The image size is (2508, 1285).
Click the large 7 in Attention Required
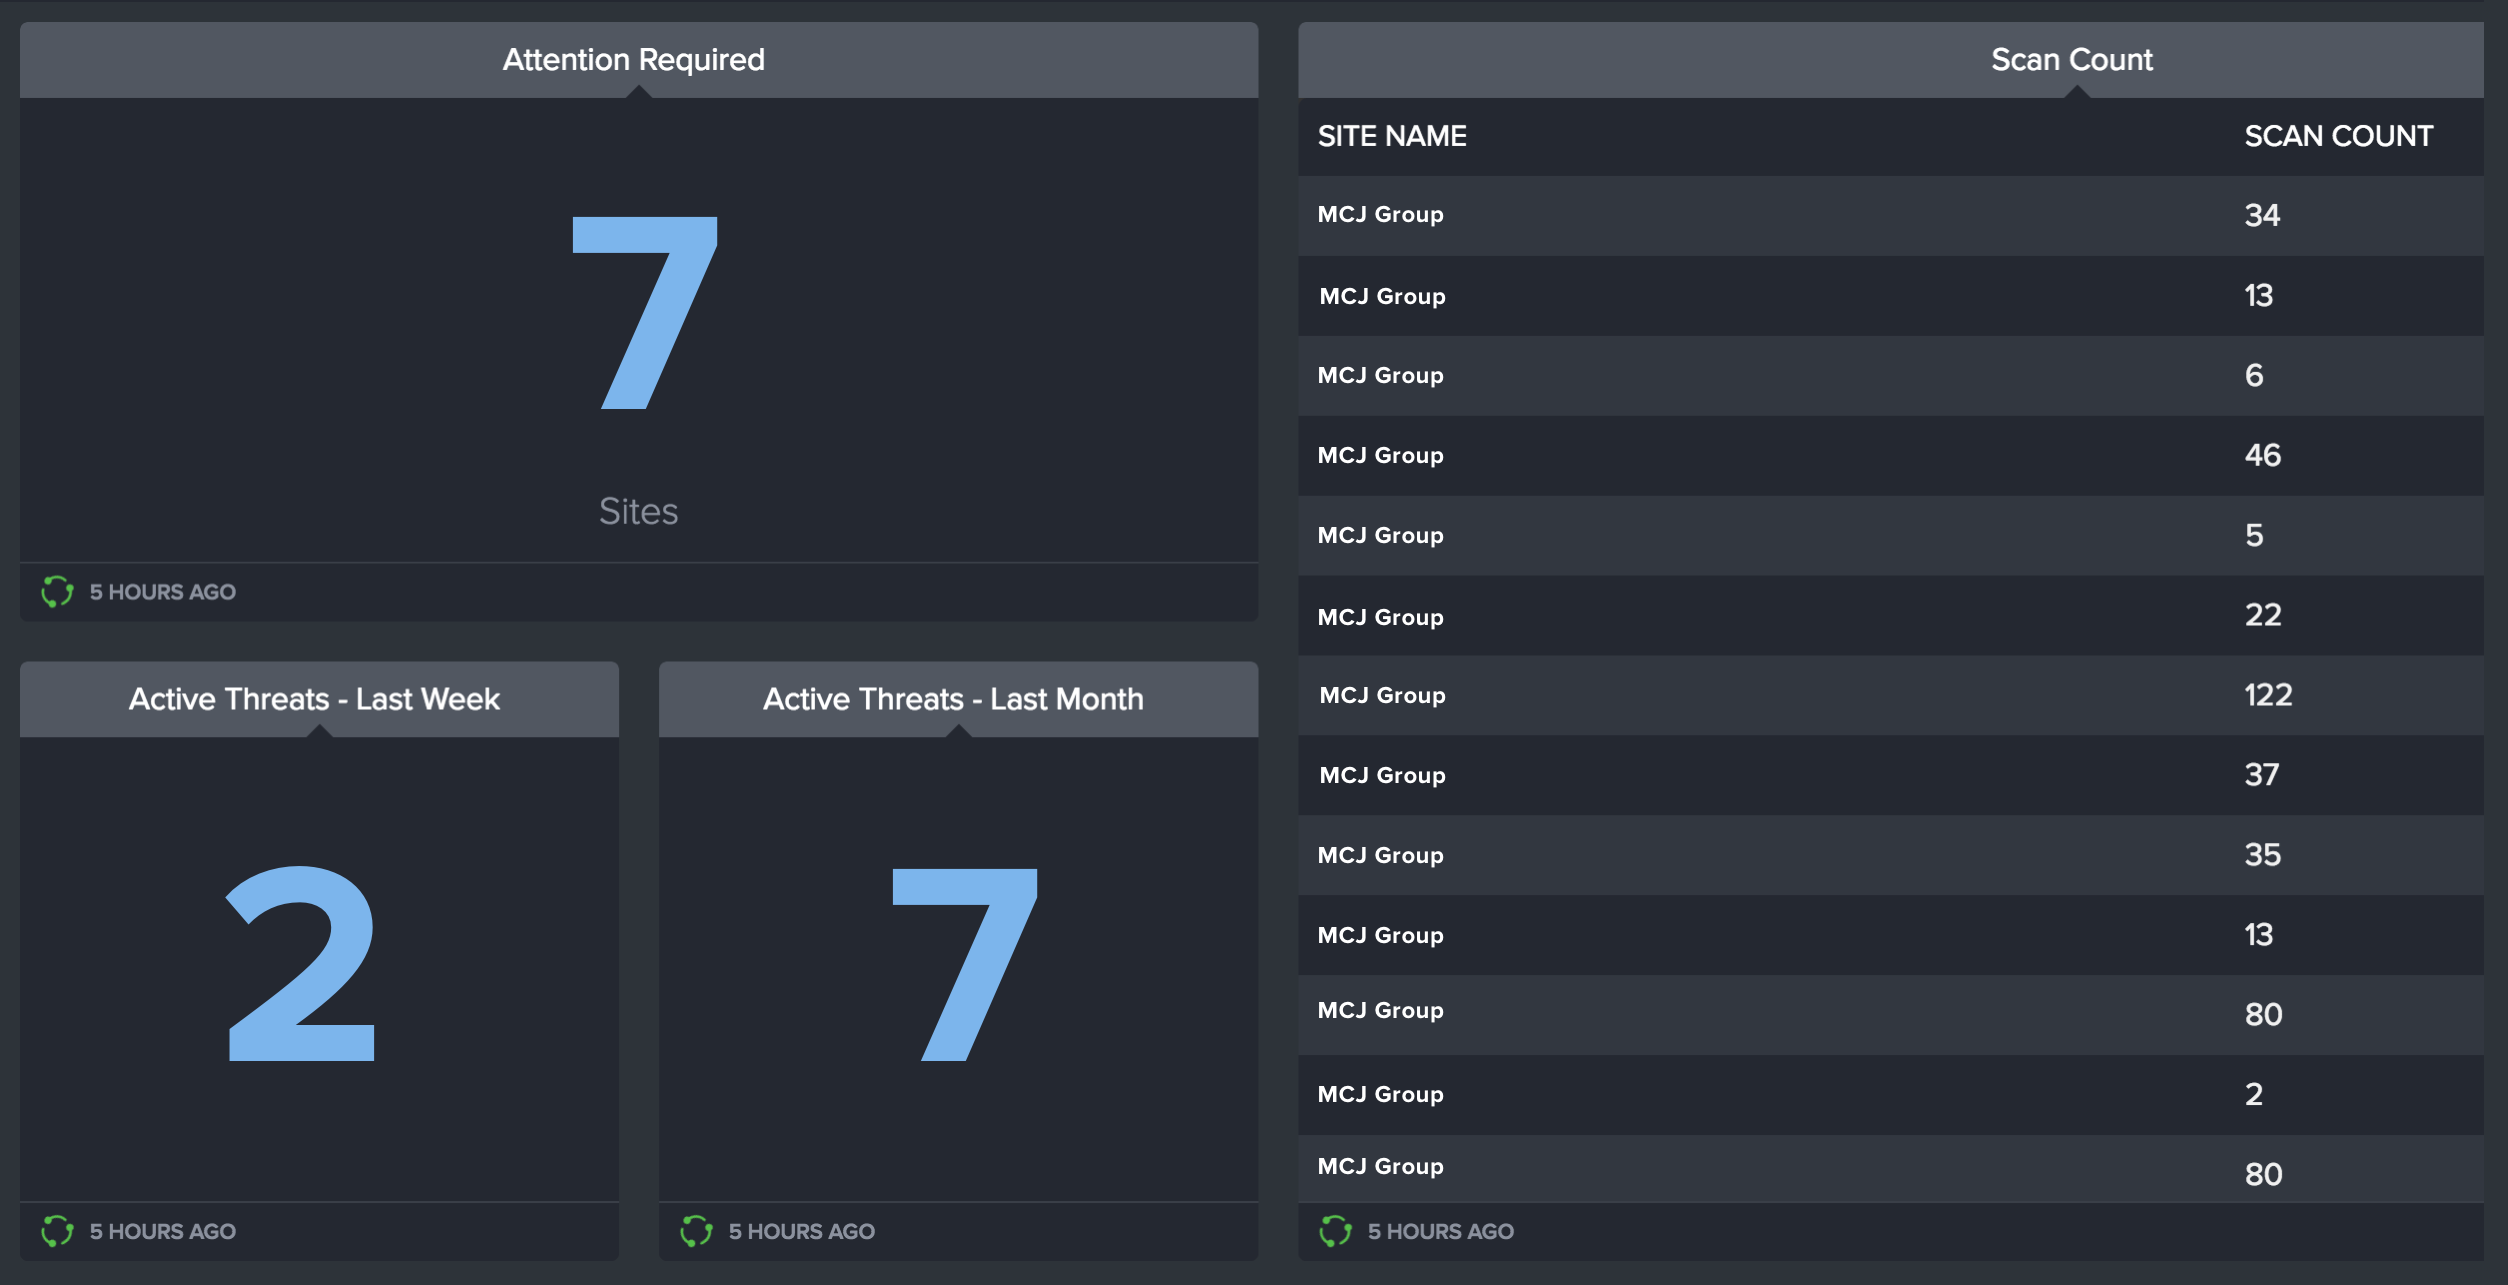click(x=644, y=313)
